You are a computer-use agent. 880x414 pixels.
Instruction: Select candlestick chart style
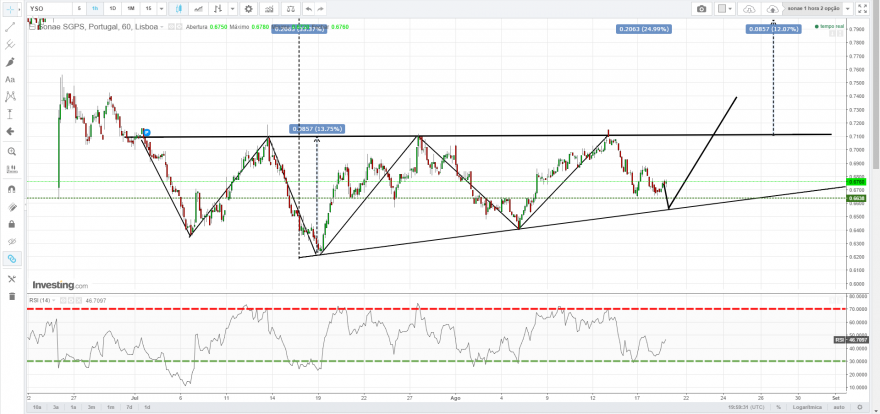[x=179, y=9]
